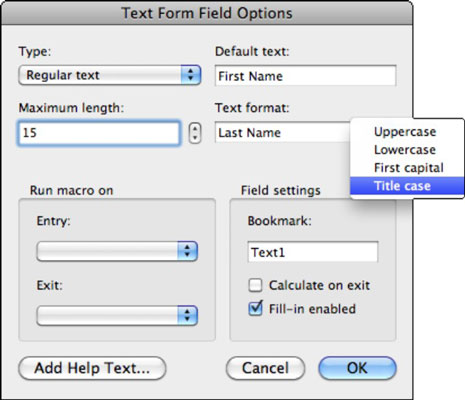465x400 pixels.
Task: Enable the Calculate on exit checkbox
Action: (255, 285)
